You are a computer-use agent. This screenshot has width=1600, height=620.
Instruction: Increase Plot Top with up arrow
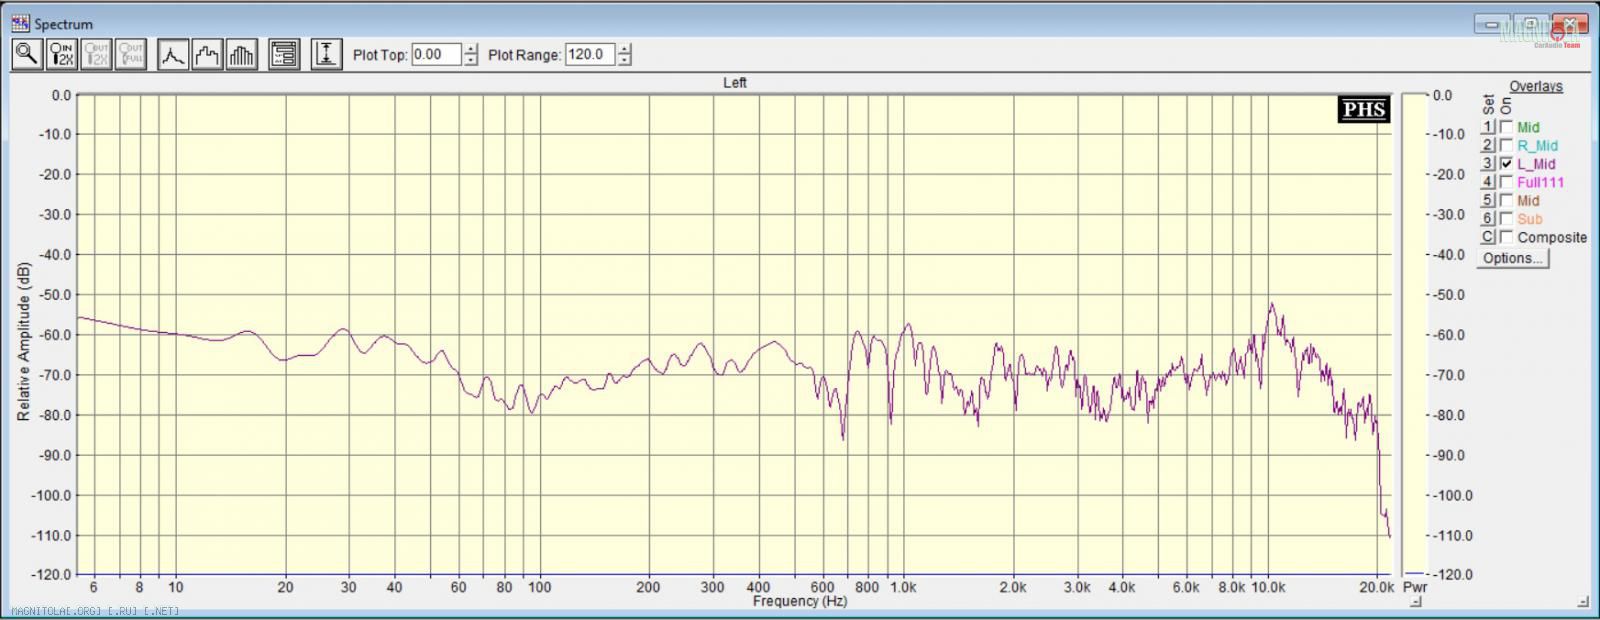471,49
